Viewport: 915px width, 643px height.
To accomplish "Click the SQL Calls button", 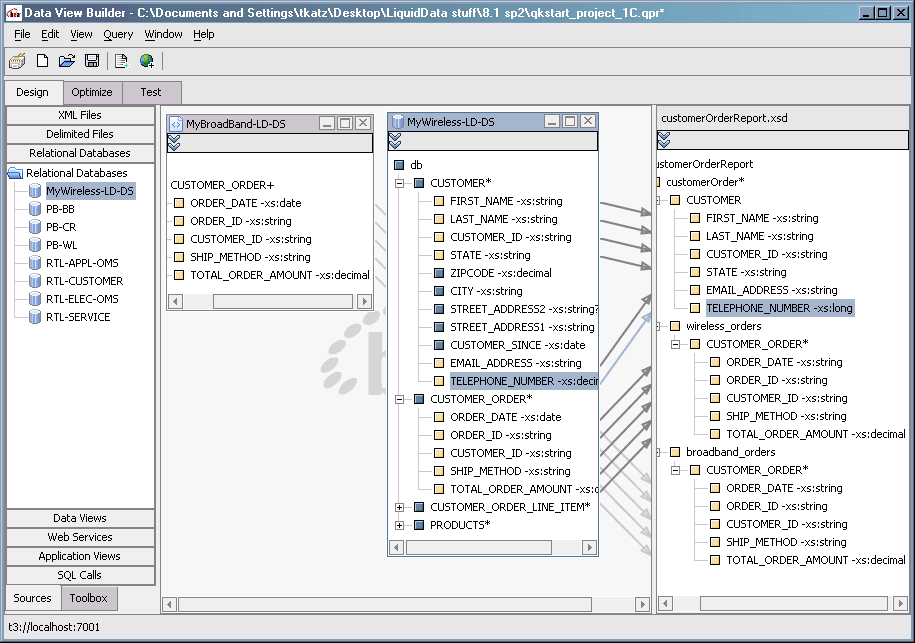I will click(80, 575).
